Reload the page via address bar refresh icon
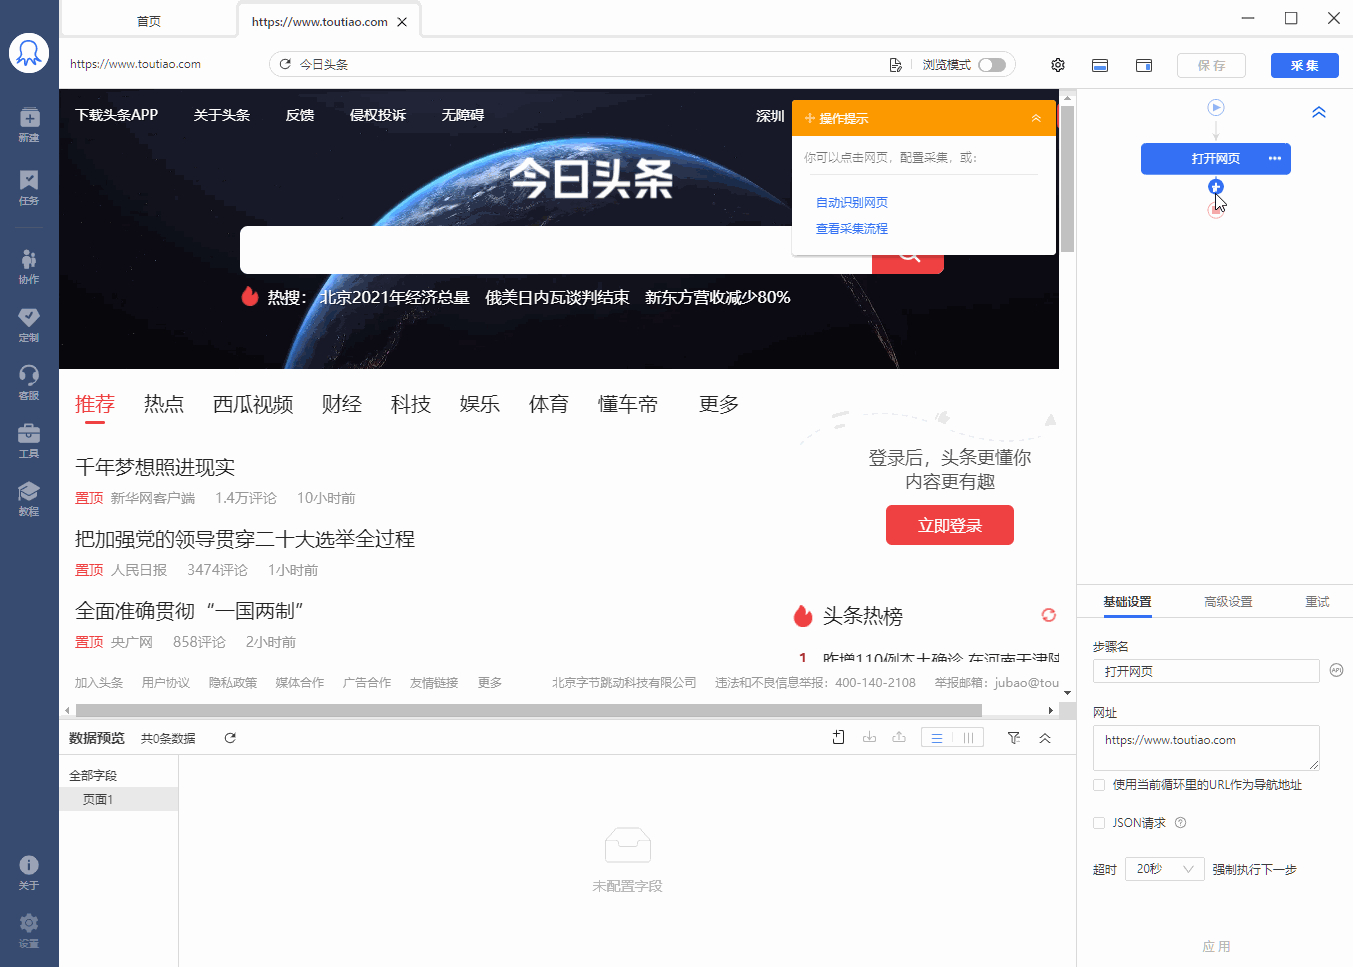This screenshot has width=1353, height=967. 285,64
